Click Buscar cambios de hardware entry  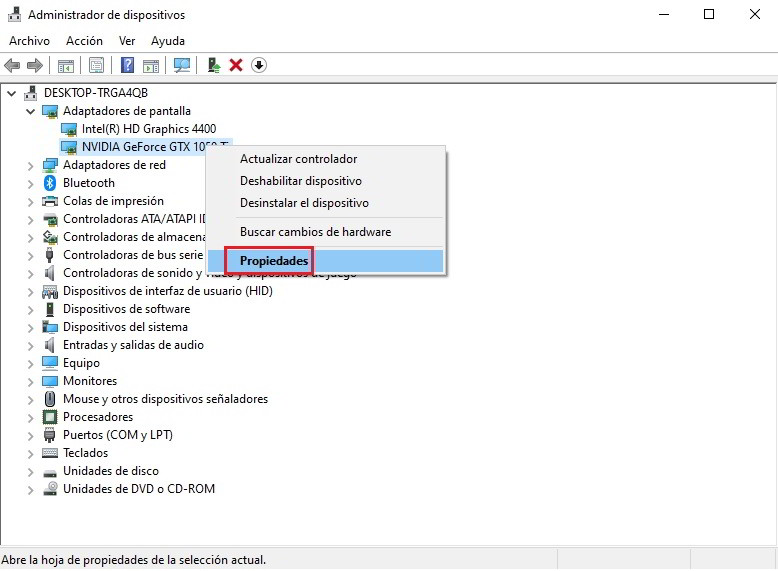click(315, 232)
